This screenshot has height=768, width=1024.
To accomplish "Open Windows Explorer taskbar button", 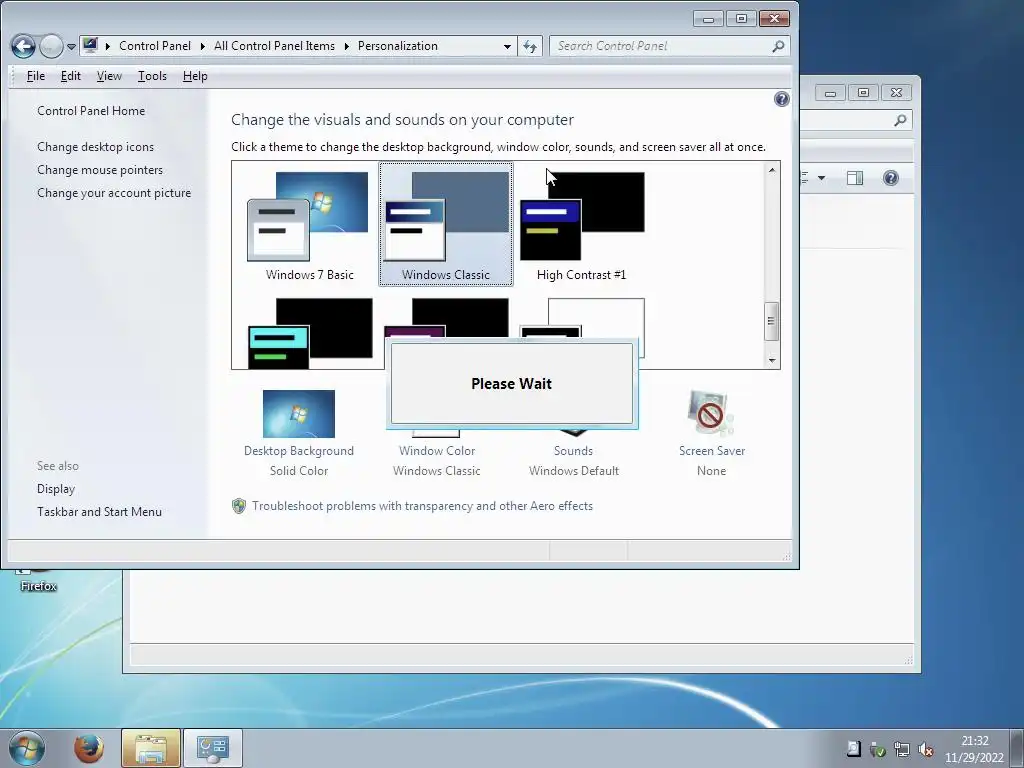I will tap(150, 748).
